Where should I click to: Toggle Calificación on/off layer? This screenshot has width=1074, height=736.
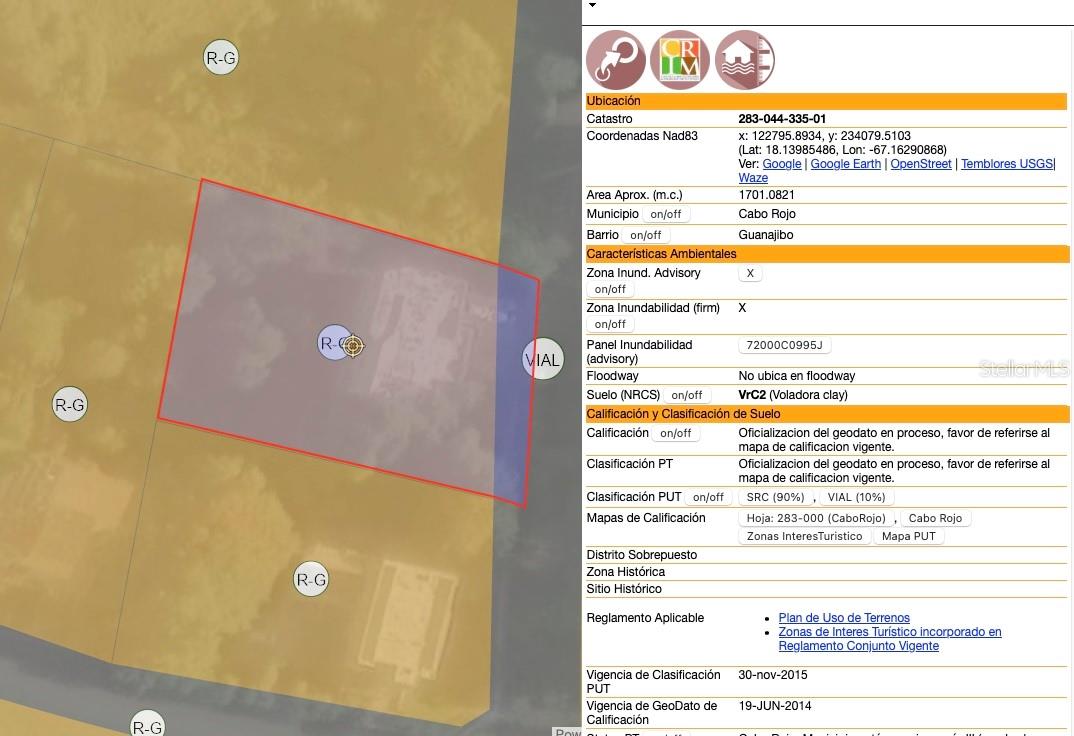point(676,433)
